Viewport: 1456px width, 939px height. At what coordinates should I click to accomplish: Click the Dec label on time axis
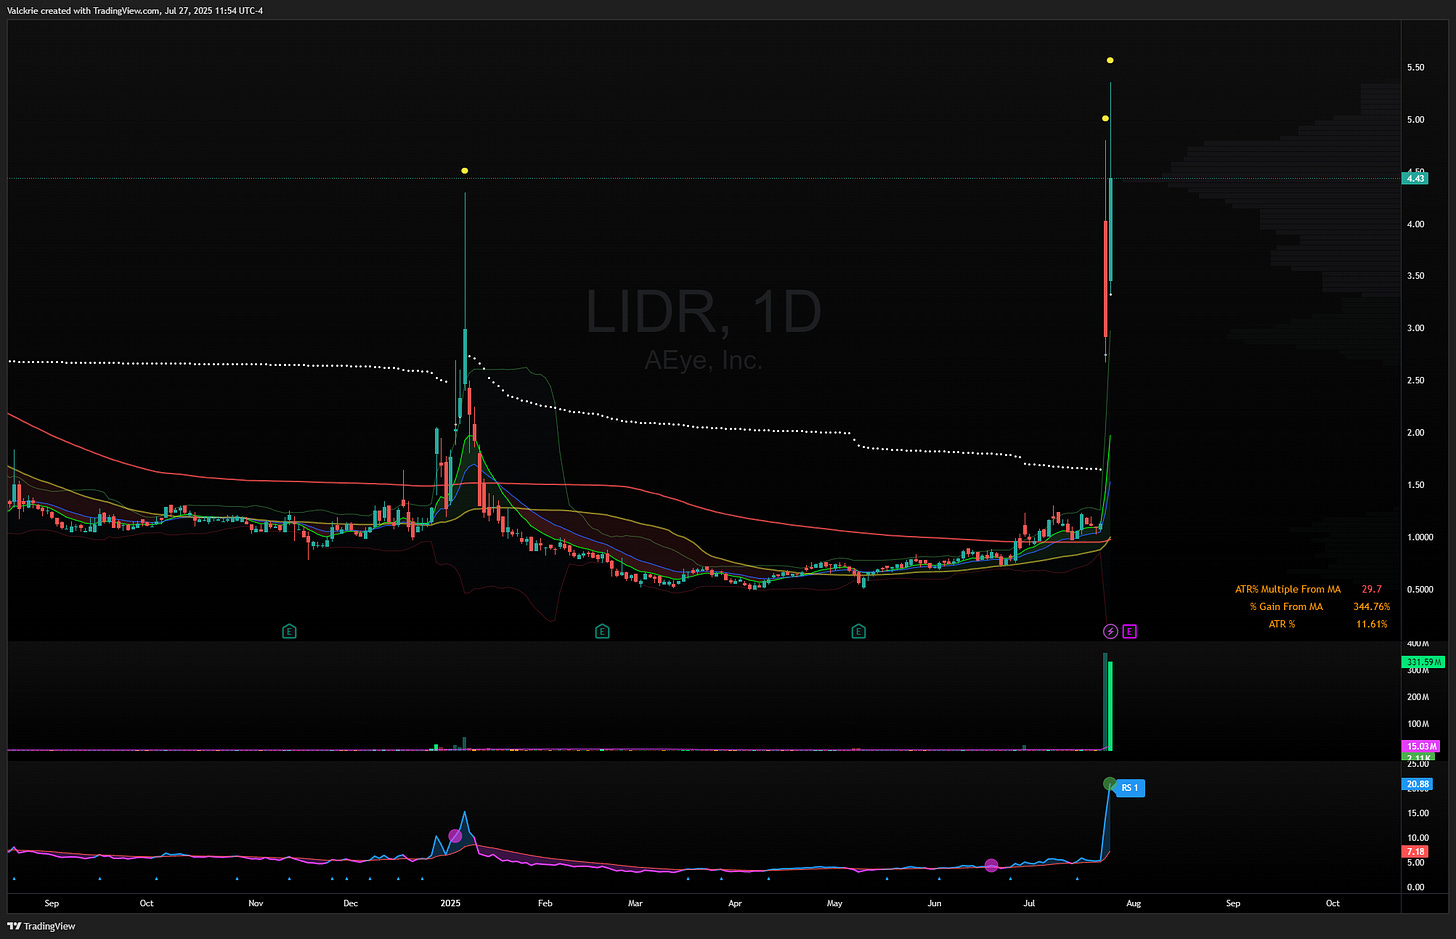tap(350, 903)
